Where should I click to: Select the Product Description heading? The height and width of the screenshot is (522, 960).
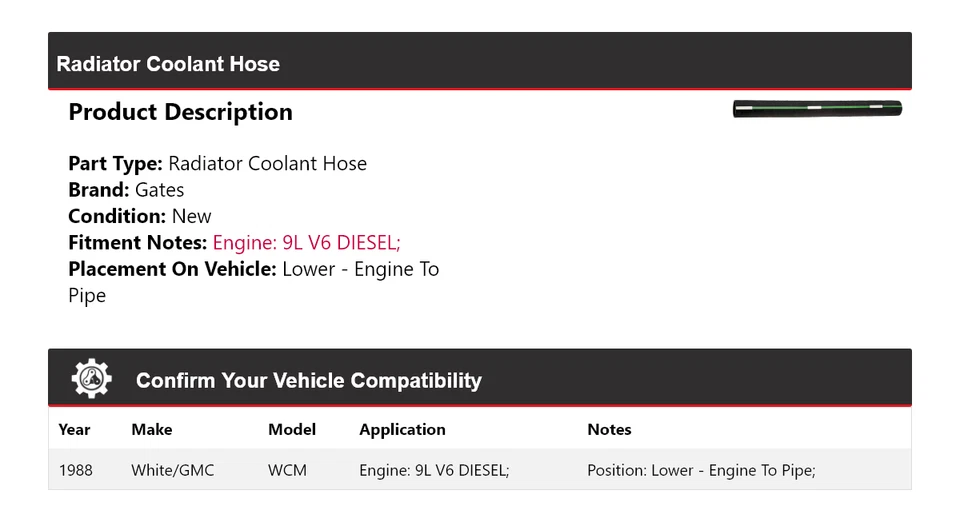click(180, 112)
